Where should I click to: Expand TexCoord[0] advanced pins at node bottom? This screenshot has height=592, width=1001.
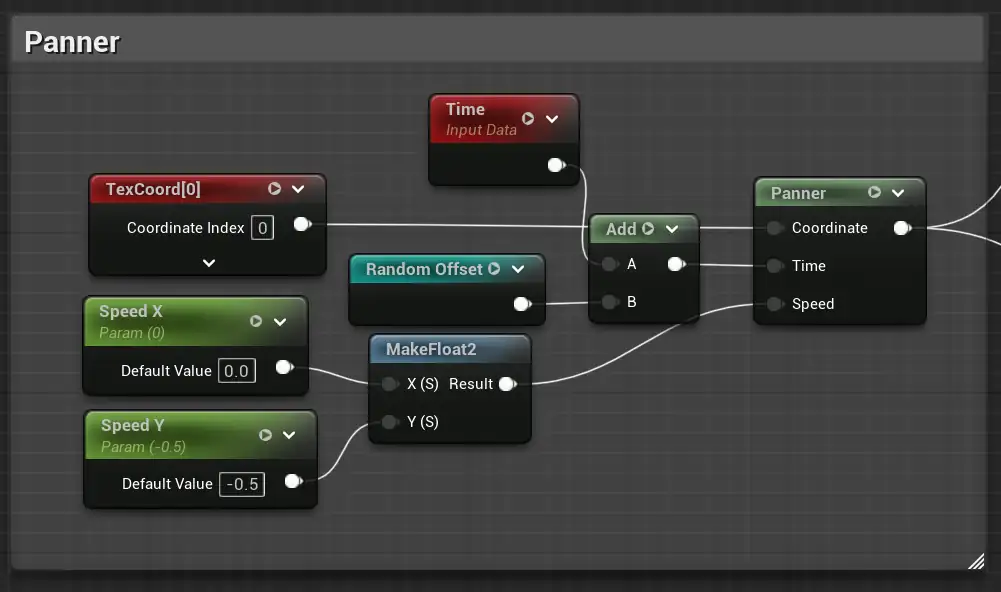209,262
